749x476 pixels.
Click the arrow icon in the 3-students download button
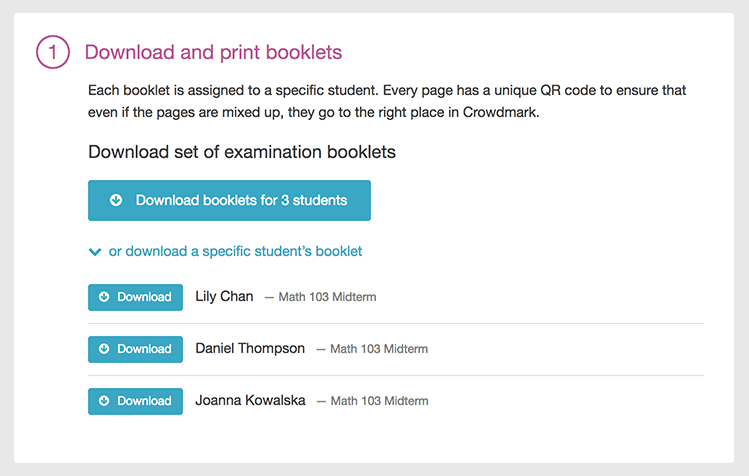click(116, 200)
